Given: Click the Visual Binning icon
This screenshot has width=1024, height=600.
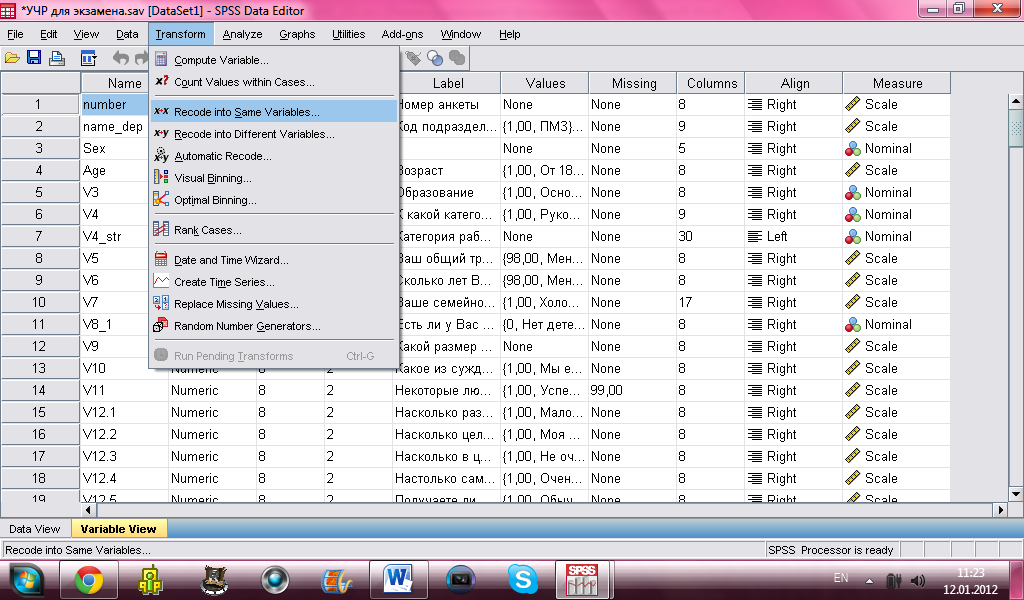Looking at the screenshot, I should point(161,178).
